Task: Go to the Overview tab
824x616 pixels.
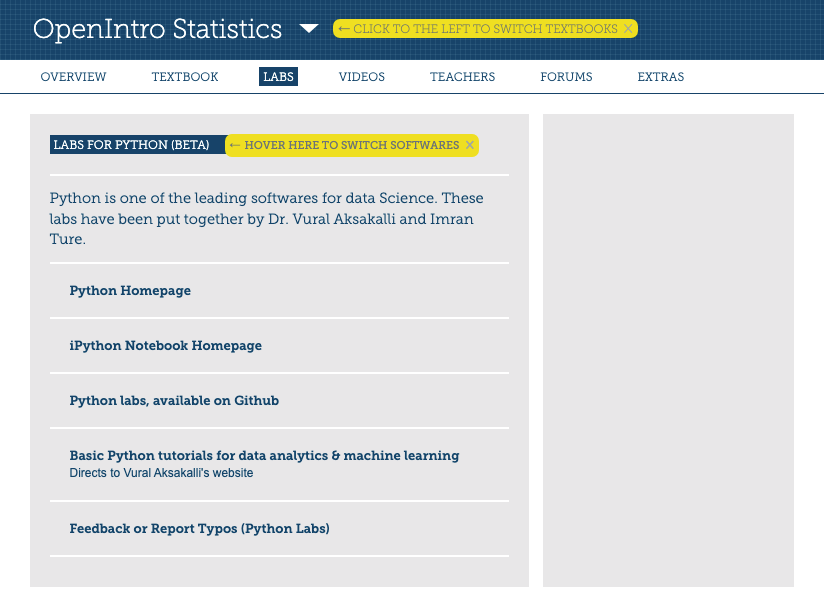Action: [x=73, y=77]
